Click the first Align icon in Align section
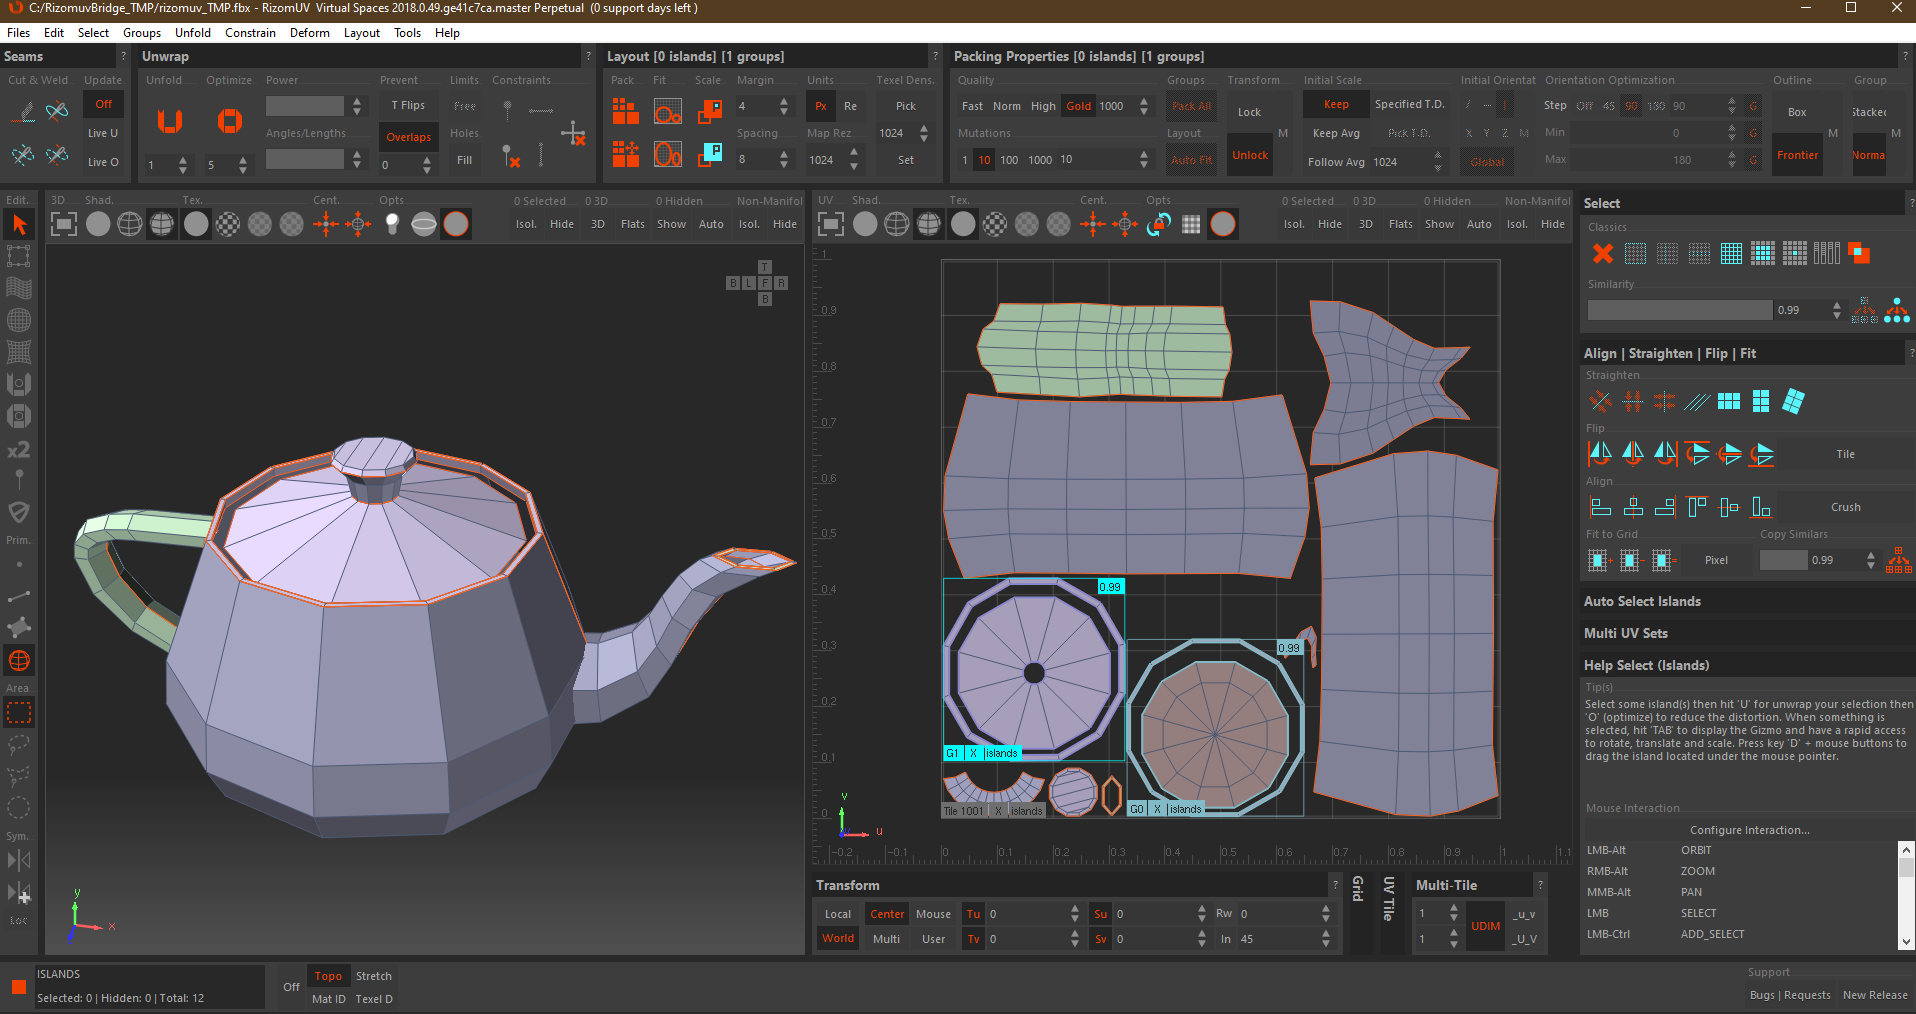 pos(1600,507)
